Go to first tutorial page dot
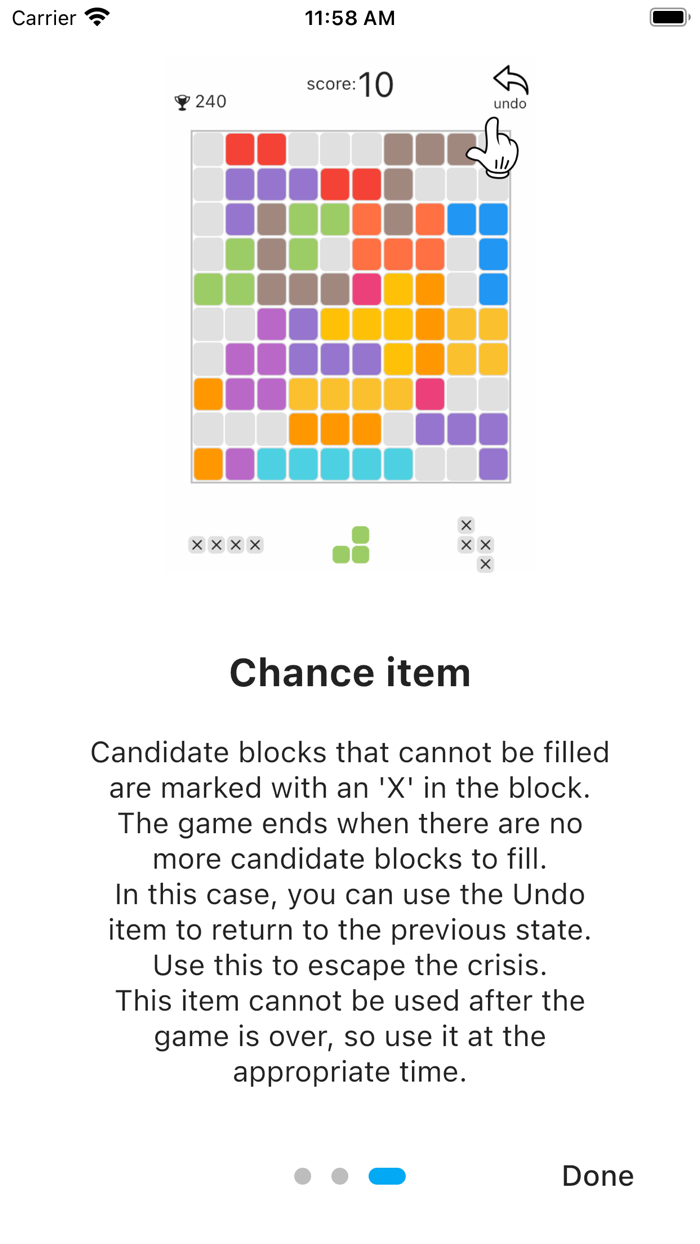 pyautogui.click(x=303, y=1176)
